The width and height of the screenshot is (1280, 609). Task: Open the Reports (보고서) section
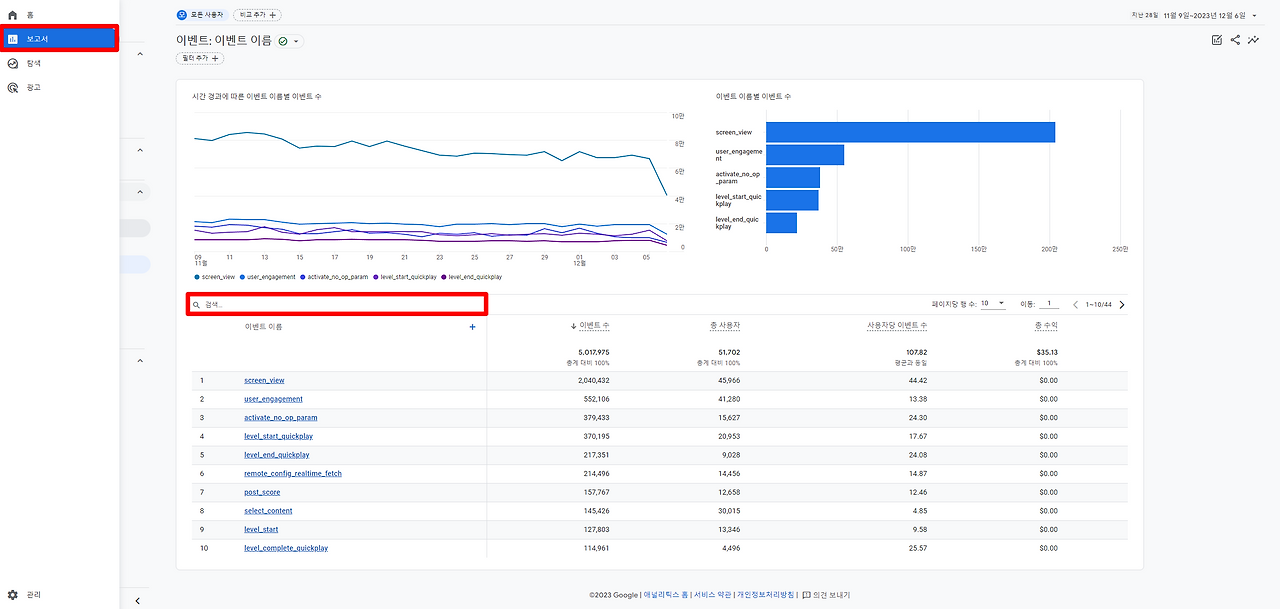pos(59,39)
